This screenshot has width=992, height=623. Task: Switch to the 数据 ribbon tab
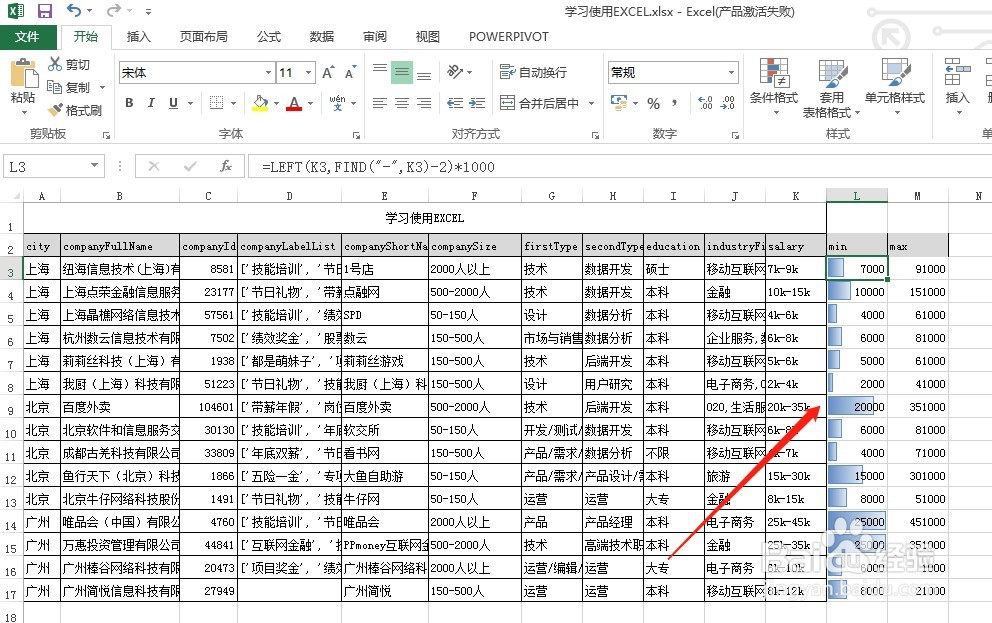[x=321, y=37]
